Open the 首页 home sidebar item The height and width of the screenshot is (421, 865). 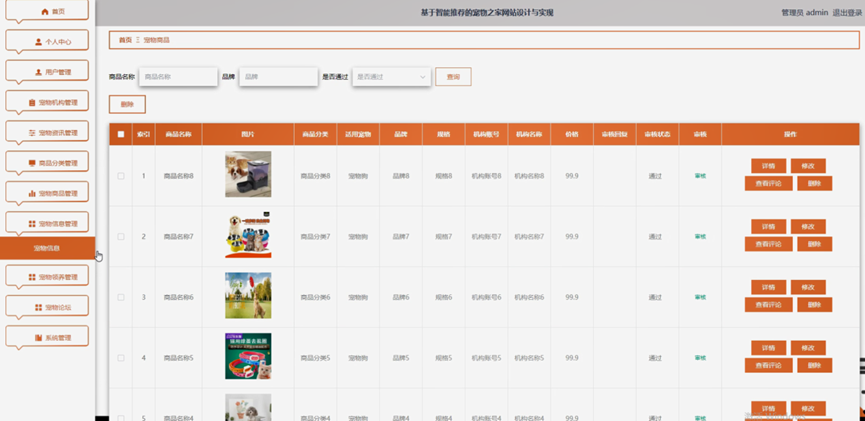tap(47, 11)
